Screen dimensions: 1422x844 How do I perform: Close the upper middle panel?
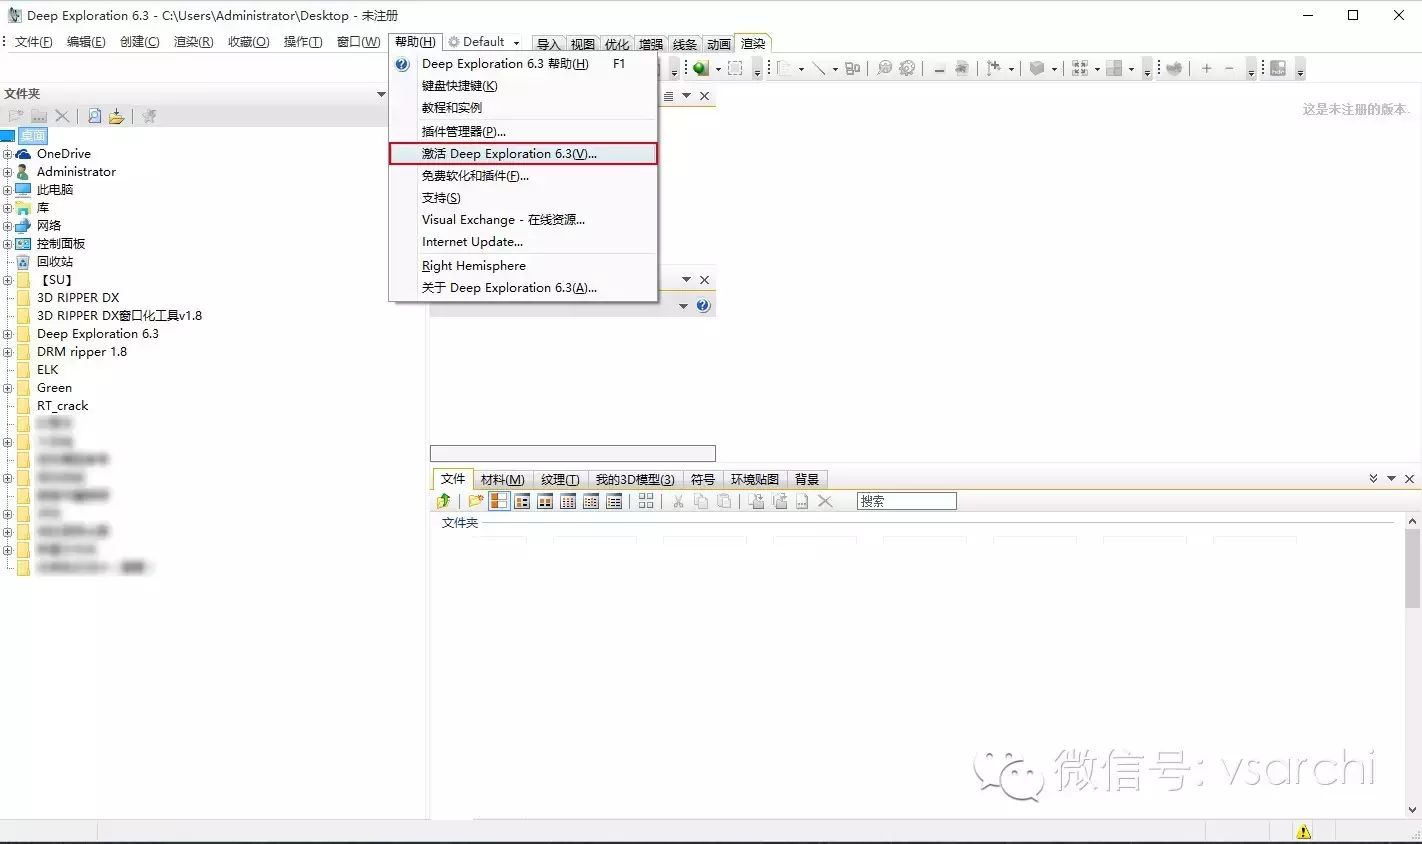coord(704,96)
